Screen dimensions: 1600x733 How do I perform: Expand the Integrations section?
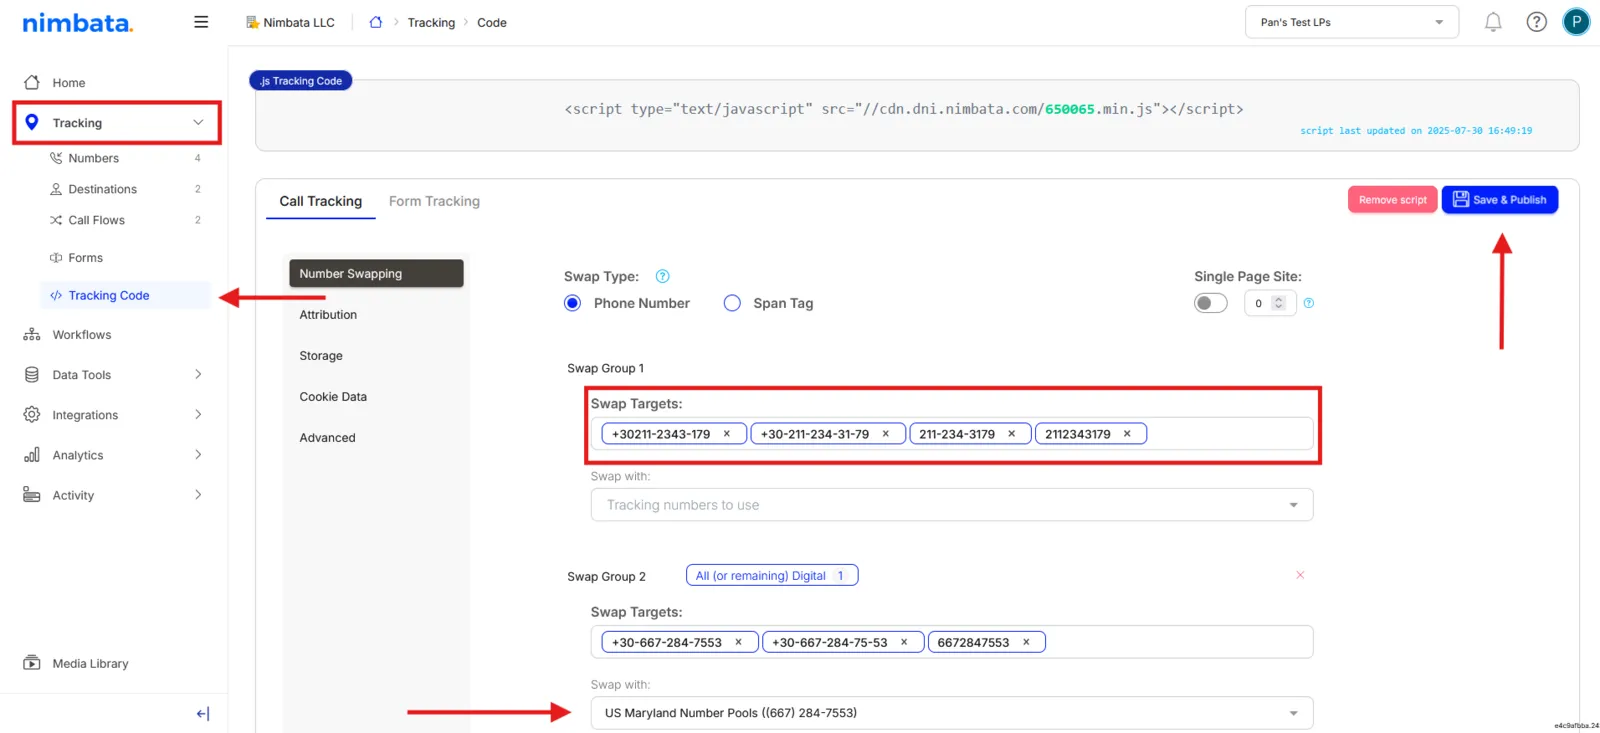198,414
